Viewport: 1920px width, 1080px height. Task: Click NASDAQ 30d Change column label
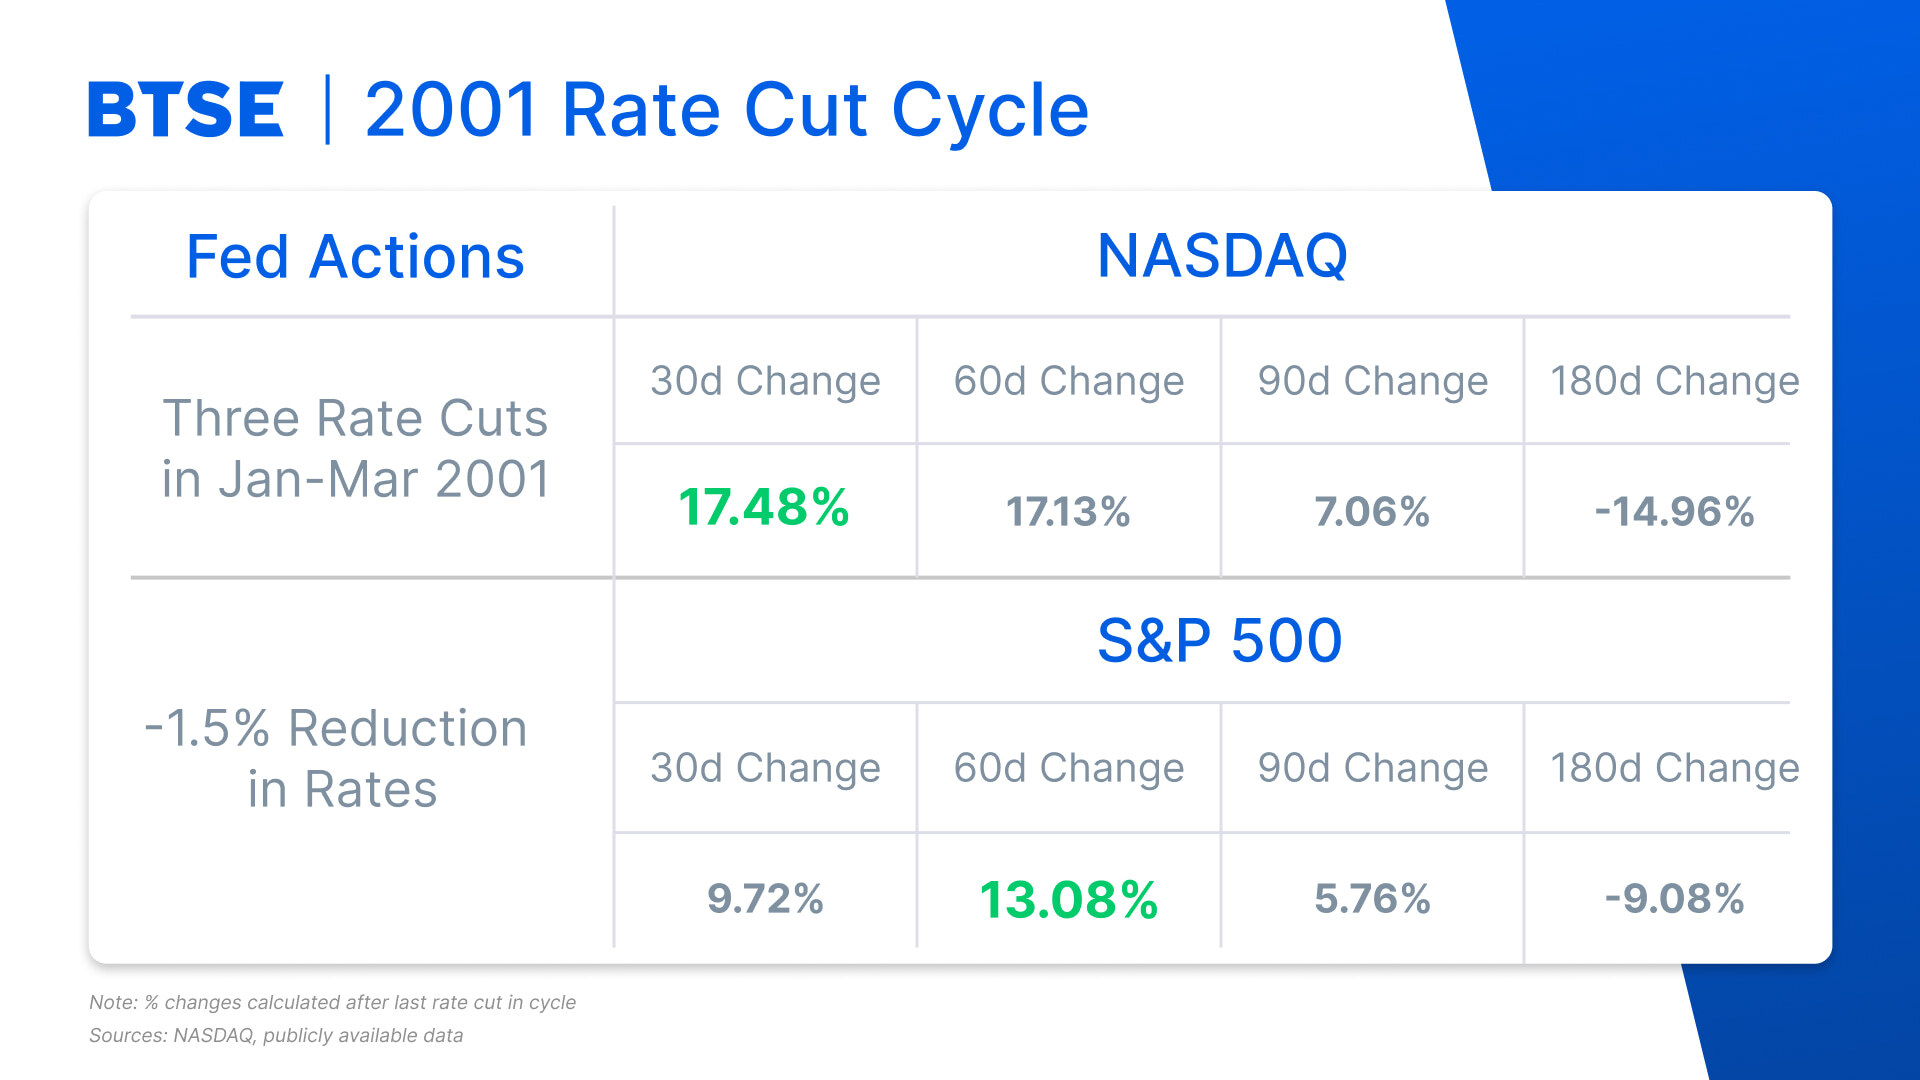765,381
